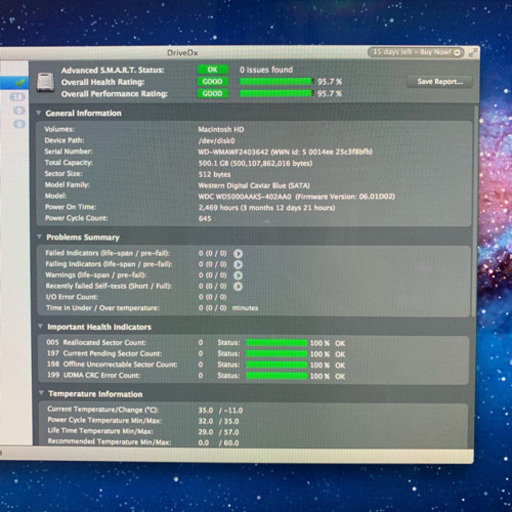Click the Current Pending Sector Count status bar

coord(276,354)
